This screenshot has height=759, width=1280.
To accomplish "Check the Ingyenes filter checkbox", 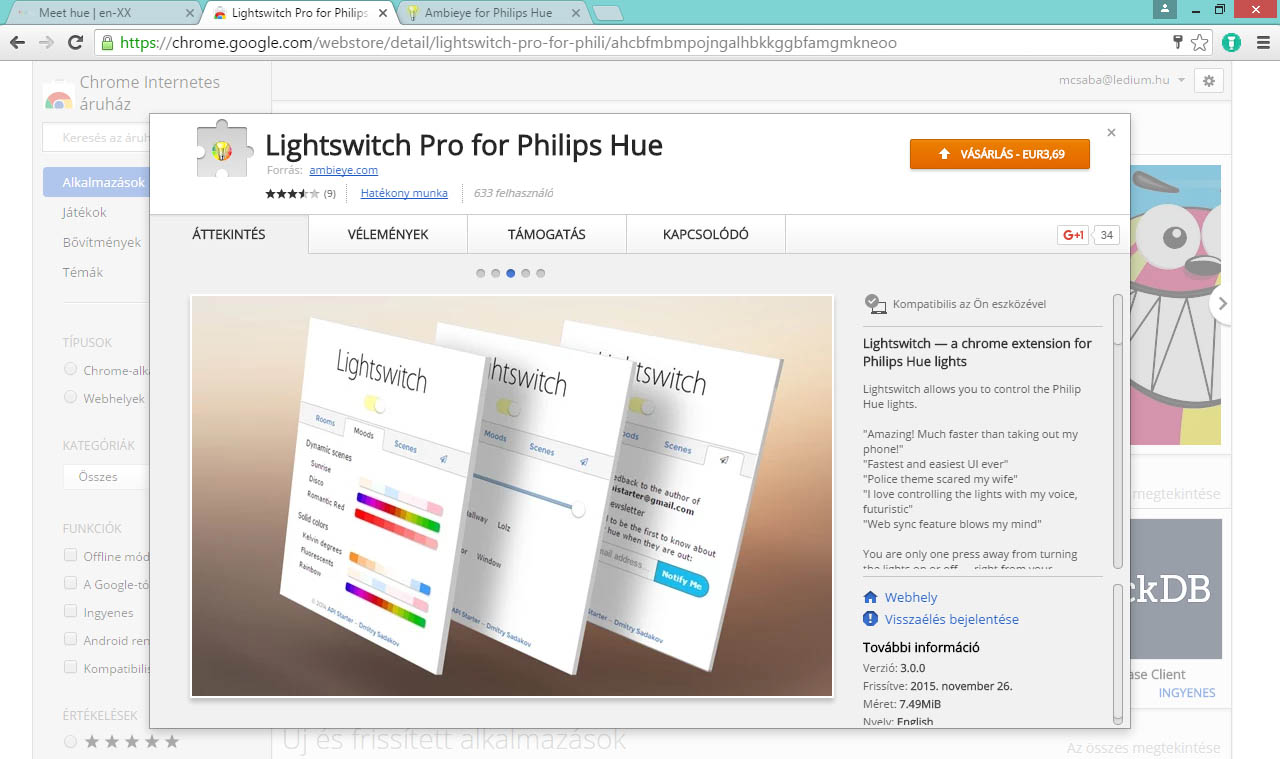I will [x=71, y=612].
